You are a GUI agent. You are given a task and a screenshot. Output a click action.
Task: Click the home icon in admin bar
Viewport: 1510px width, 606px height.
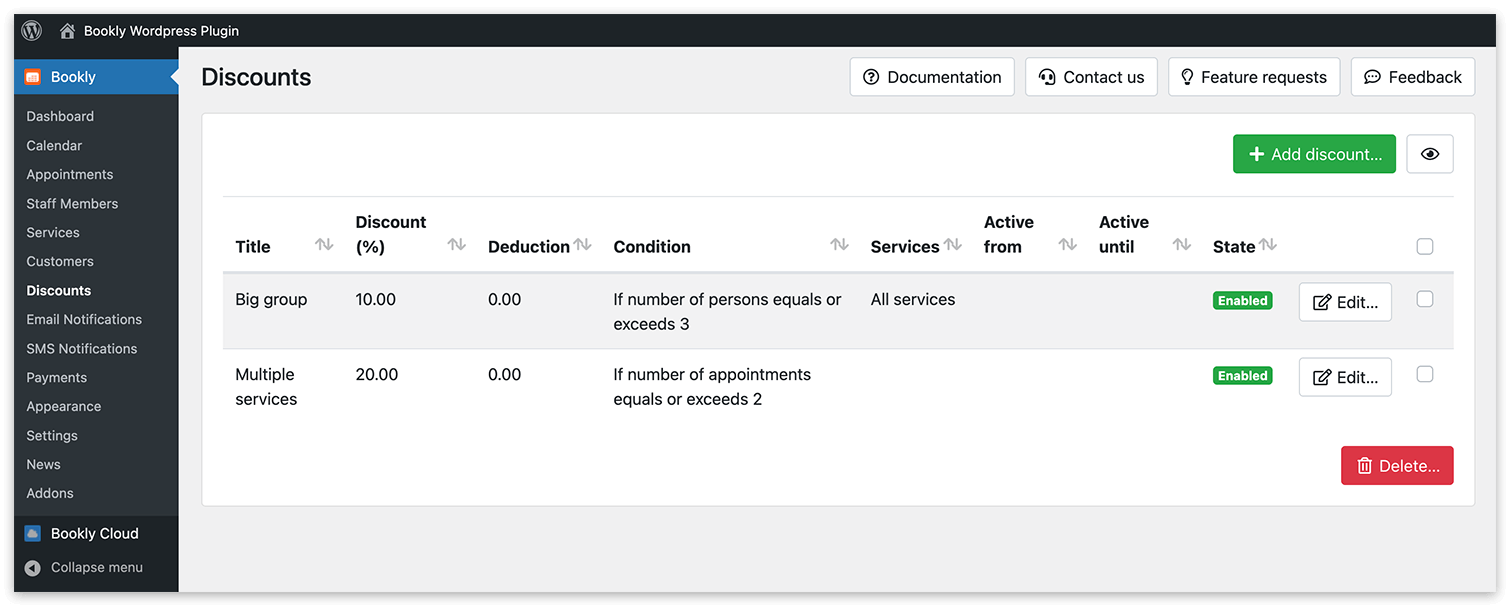click(x=67, y=31)
